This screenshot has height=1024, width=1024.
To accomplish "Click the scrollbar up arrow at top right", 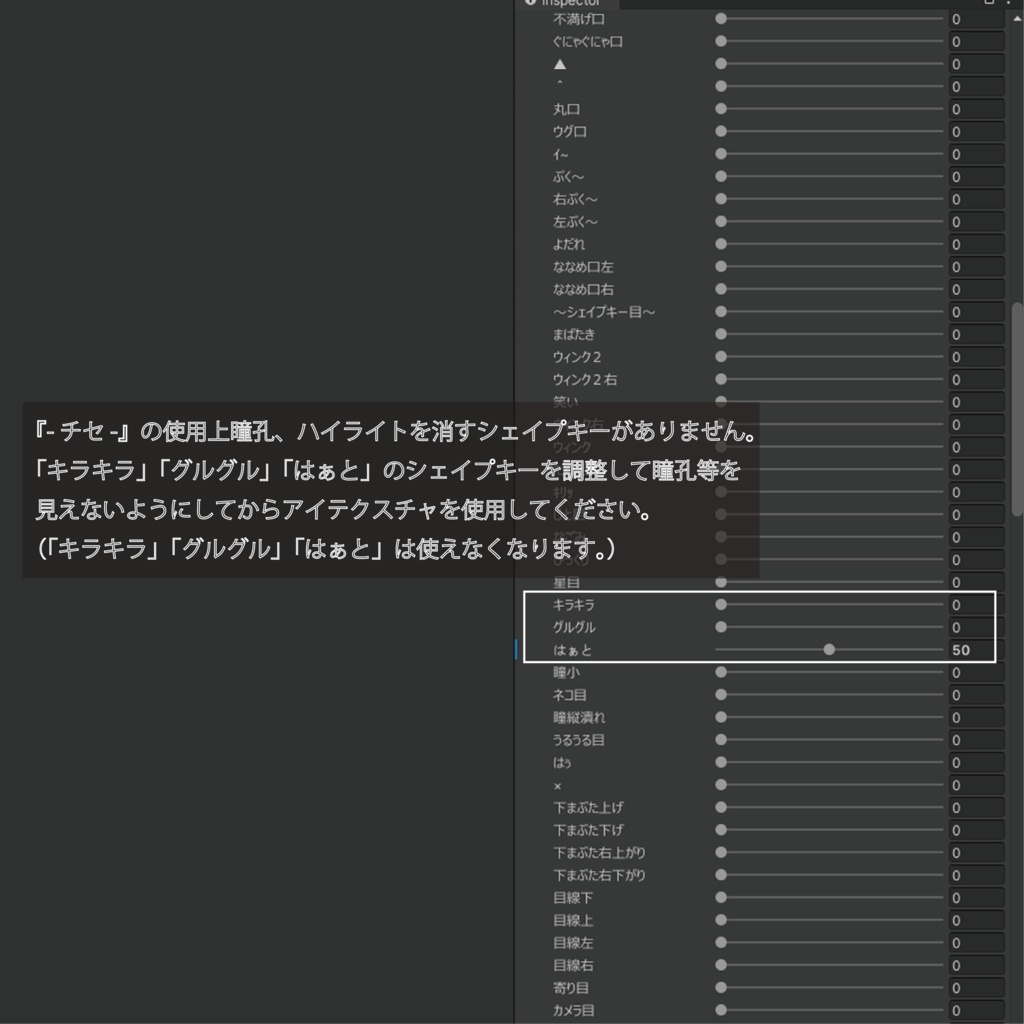I will point(1016,17).
